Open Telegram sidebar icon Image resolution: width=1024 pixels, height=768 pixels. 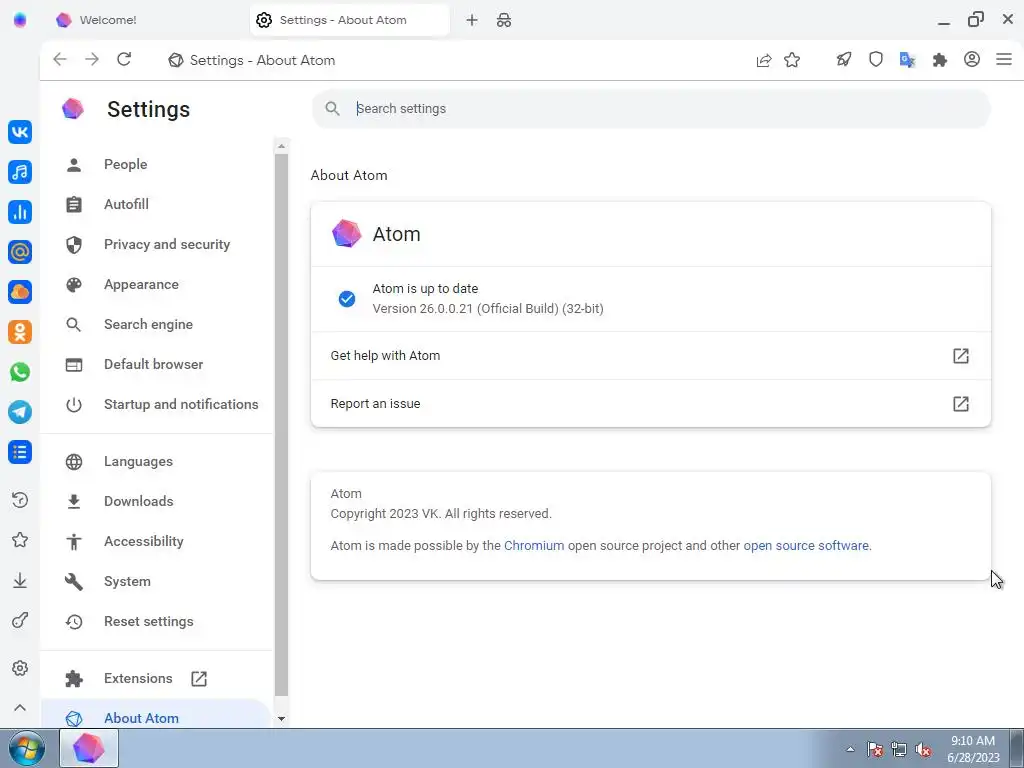pyautogui.click(x=20, y=411)
